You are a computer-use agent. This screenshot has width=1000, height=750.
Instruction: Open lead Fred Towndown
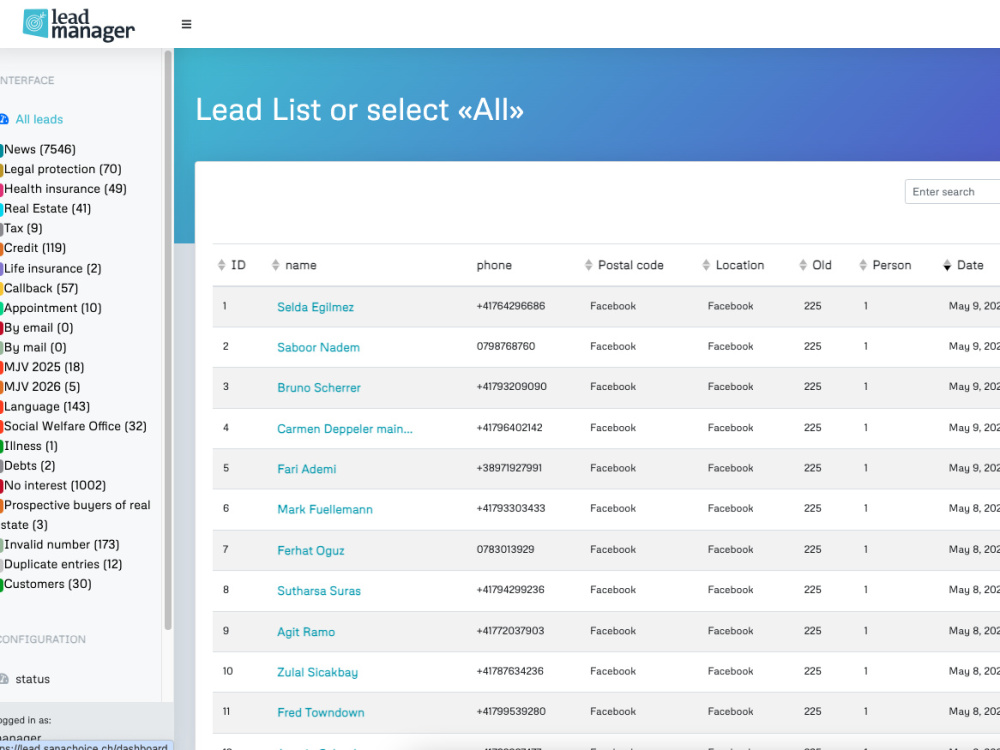pos(320,712)
